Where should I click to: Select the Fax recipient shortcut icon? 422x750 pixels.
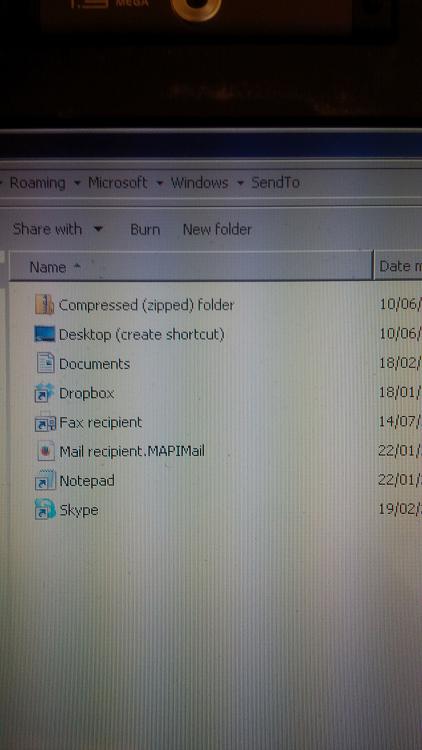pyautogui.click(x=45, y=422)
